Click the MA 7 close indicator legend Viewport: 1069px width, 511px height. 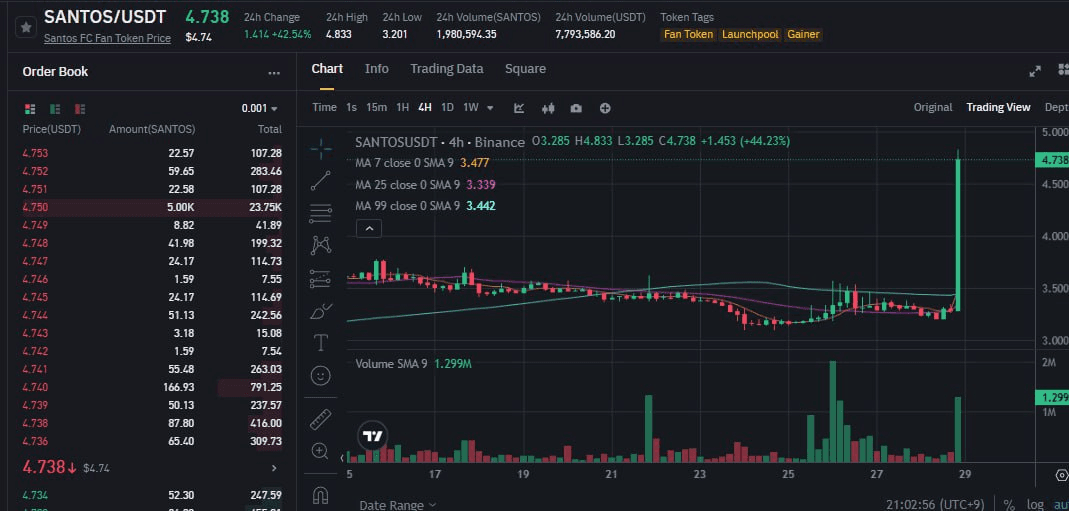pos(422,164)
